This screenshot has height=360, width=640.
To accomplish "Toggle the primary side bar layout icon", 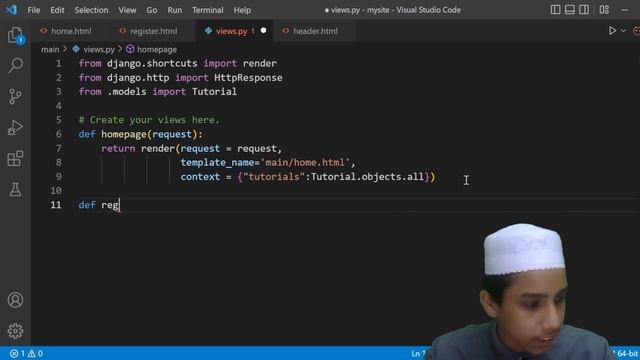I will click(555, 9).
